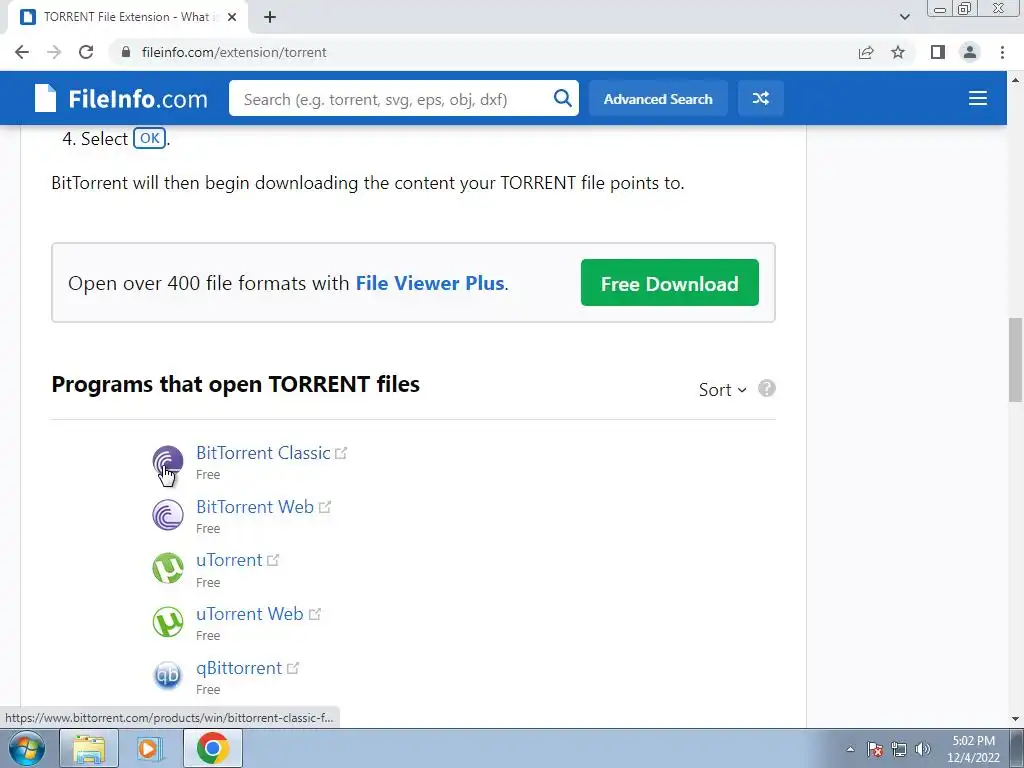Open the Sort dropdown
Viewport: 1024px width, 768px height.
pyautogui.click(x=722, y=390)
